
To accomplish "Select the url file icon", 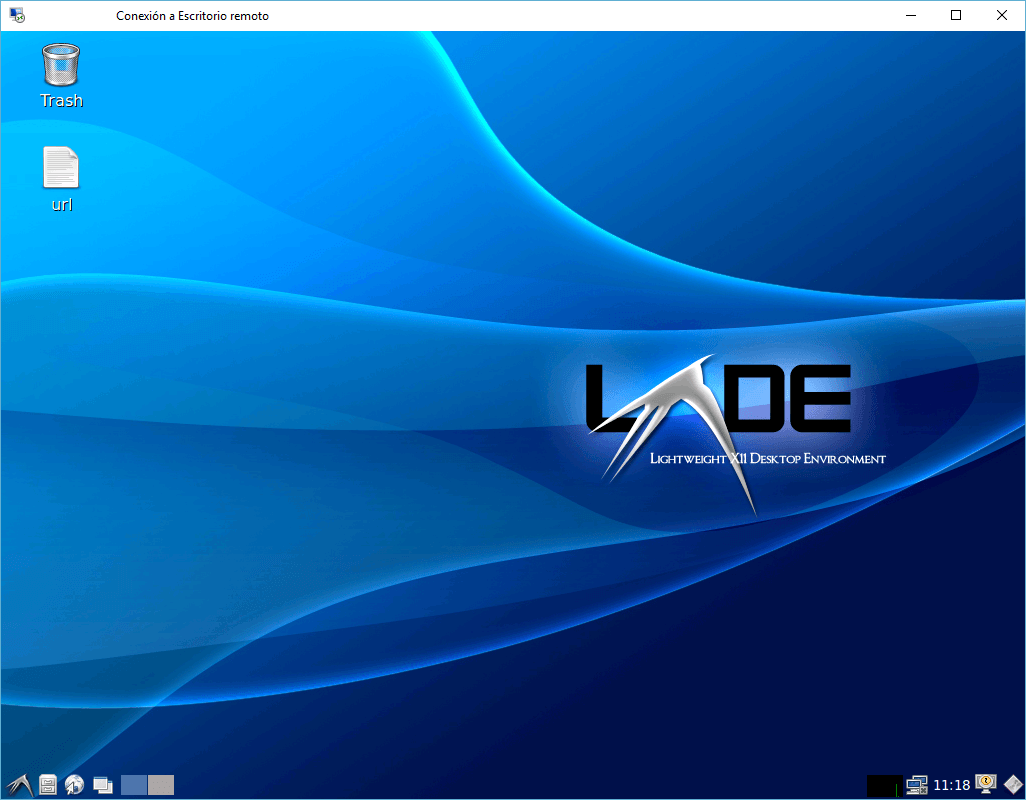I will tap(61, 167).
